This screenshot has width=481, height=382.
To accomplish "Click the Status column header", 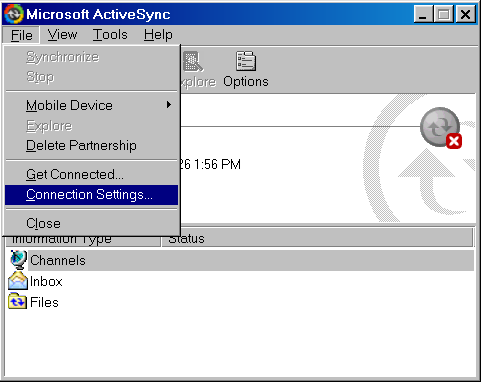I will (317, 238).
